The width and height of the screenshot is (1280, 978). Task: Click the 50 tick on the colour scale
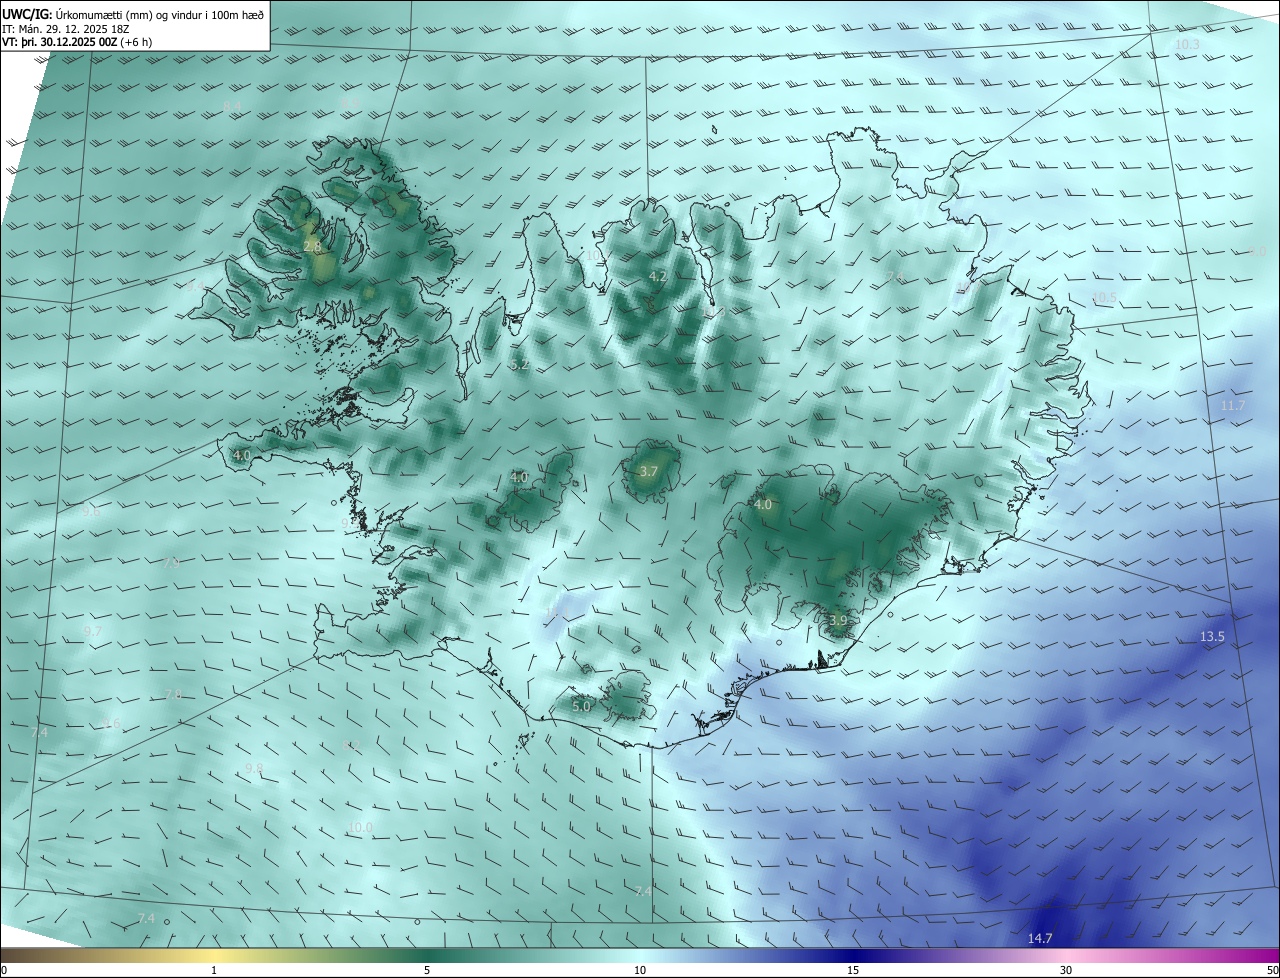click(1272, 970)
